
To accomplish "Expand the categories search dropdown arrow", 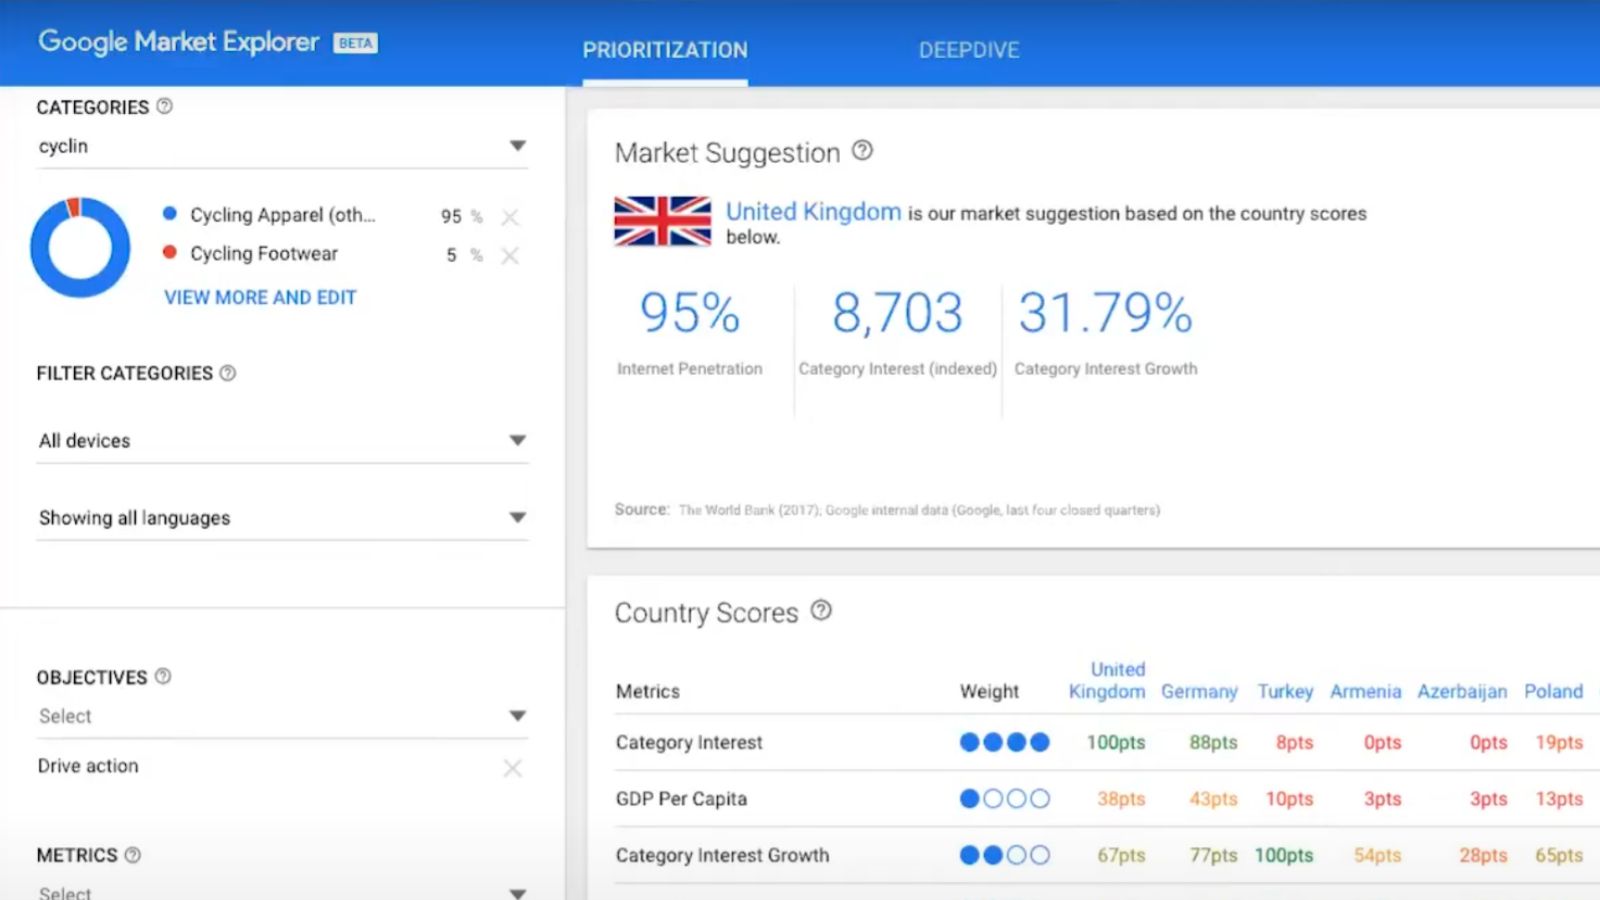I will pyautogui.click(x=517, y=146).
